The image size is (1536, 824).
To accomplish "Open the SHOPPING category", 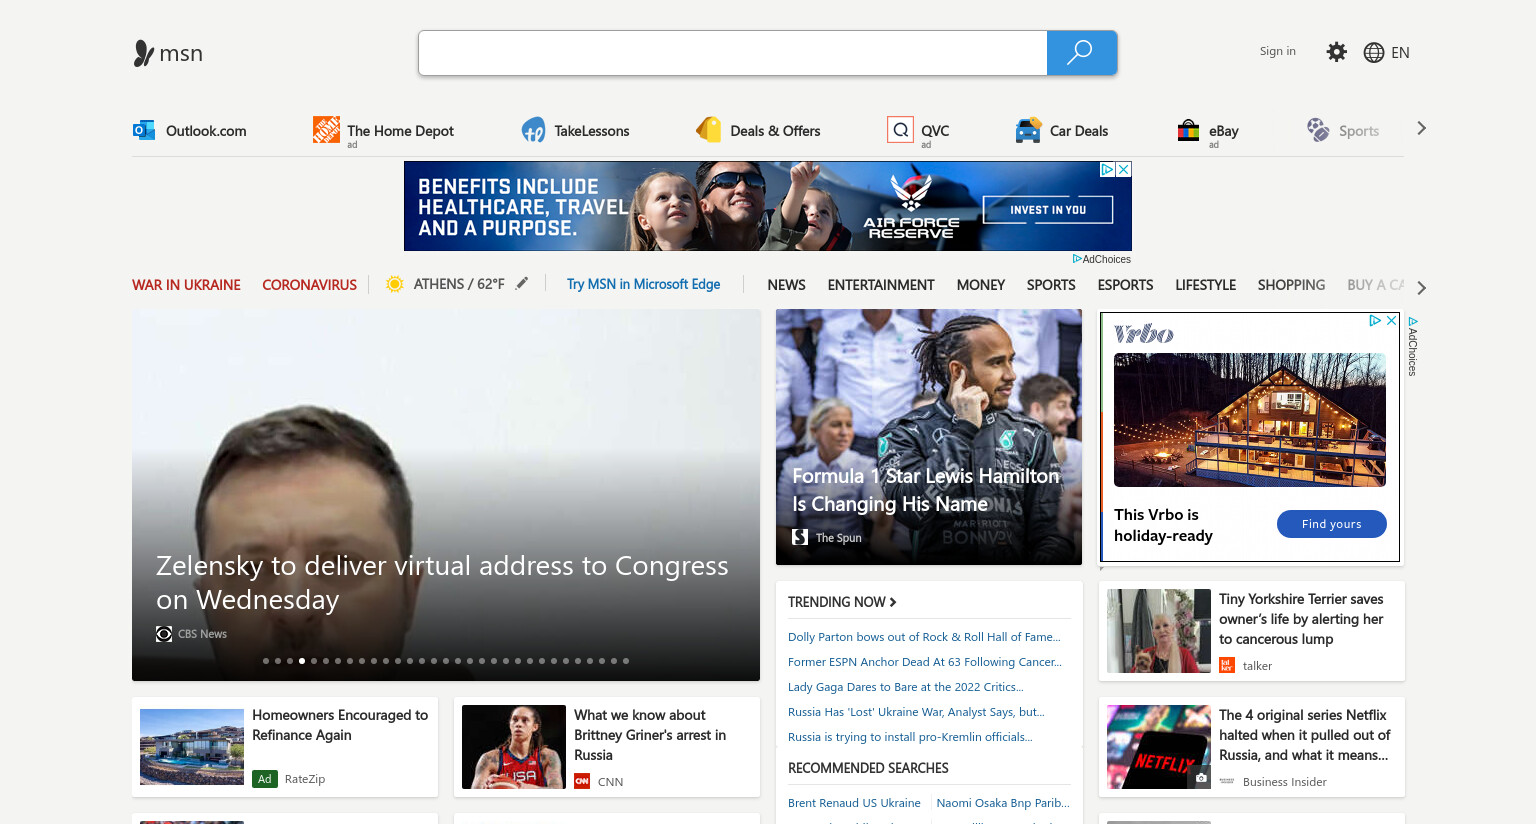I will [1291, 285].
